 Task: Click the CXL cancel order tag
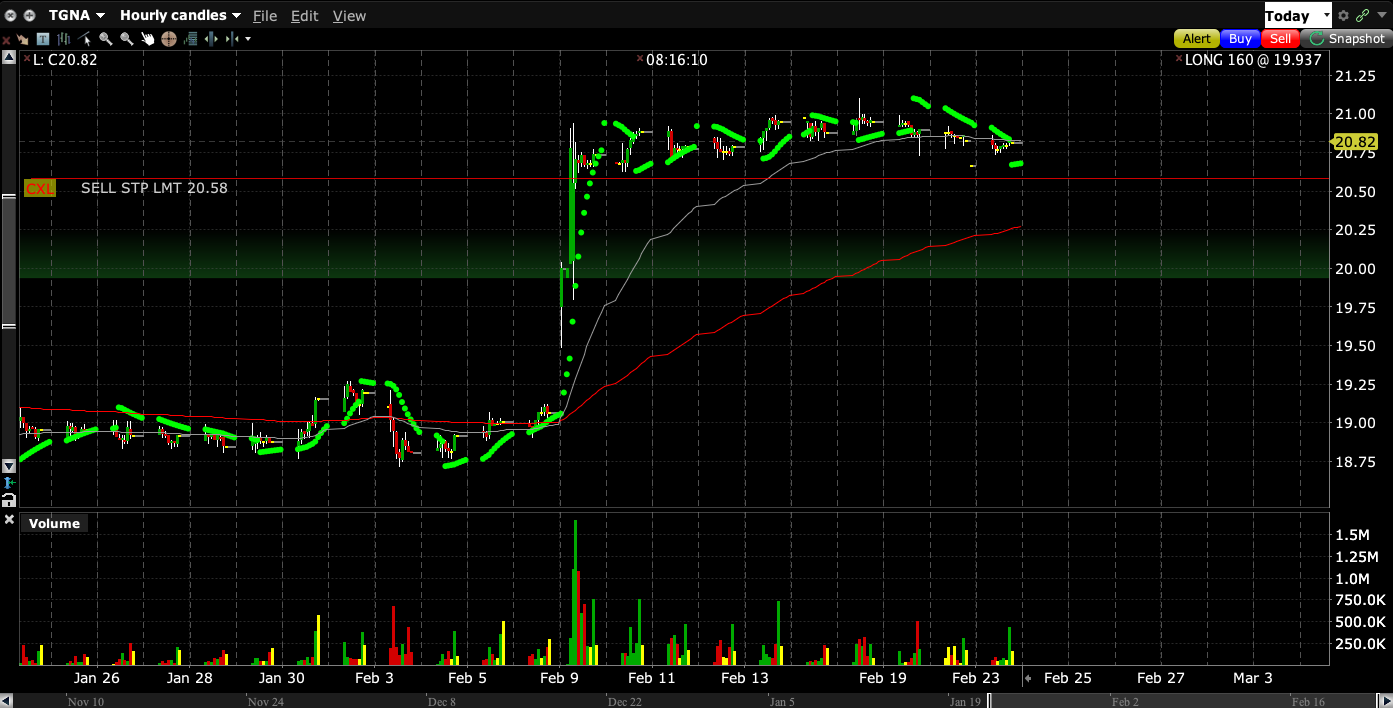point(40,188)
